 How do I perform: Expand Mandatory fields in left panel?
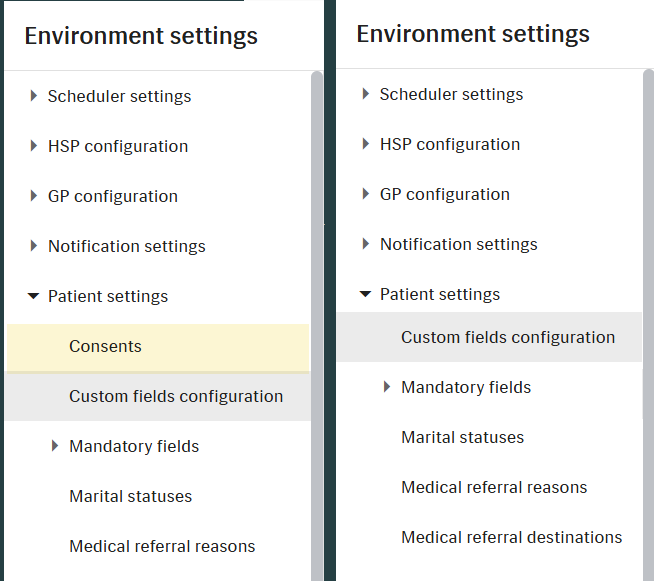[55, 446]
